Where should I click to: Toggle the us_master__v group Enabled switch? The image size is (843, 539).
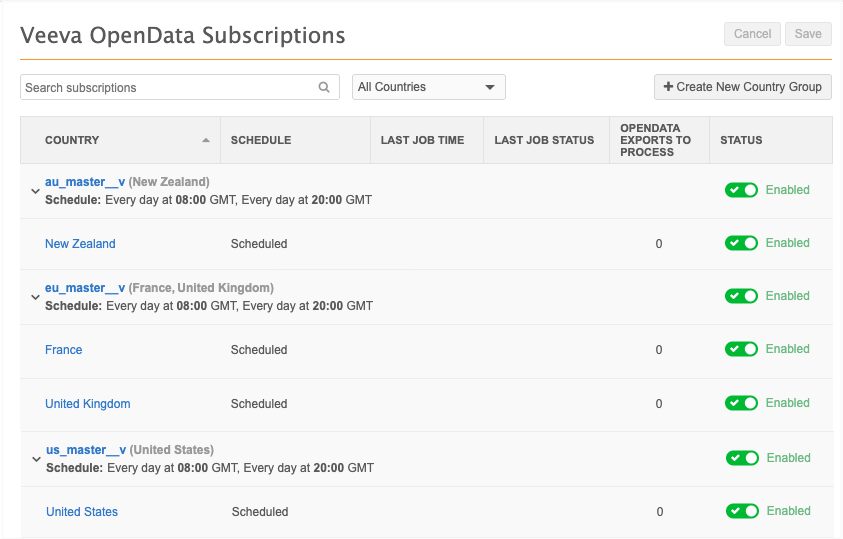point(741,458)
